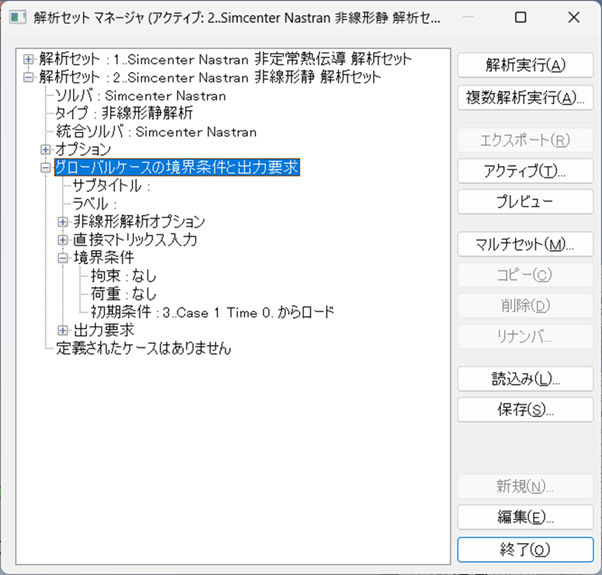602x575 pixels.
Task: Collapse the 境界条件 node
Action: (63, 258)
